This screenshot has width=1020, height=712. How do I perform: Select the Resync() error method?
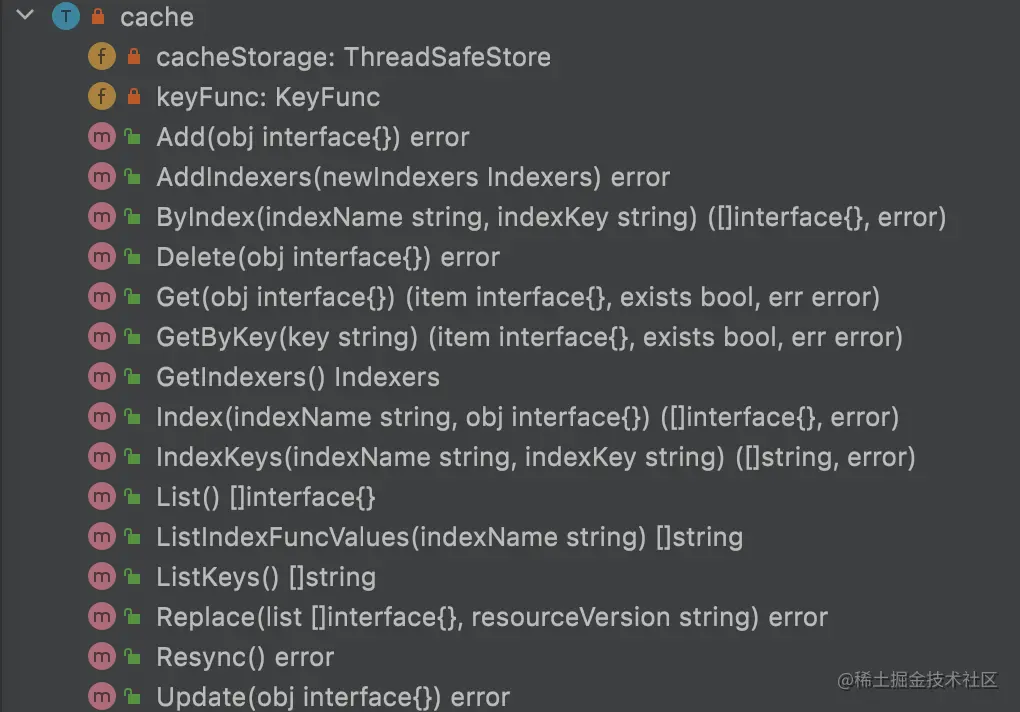245,657
